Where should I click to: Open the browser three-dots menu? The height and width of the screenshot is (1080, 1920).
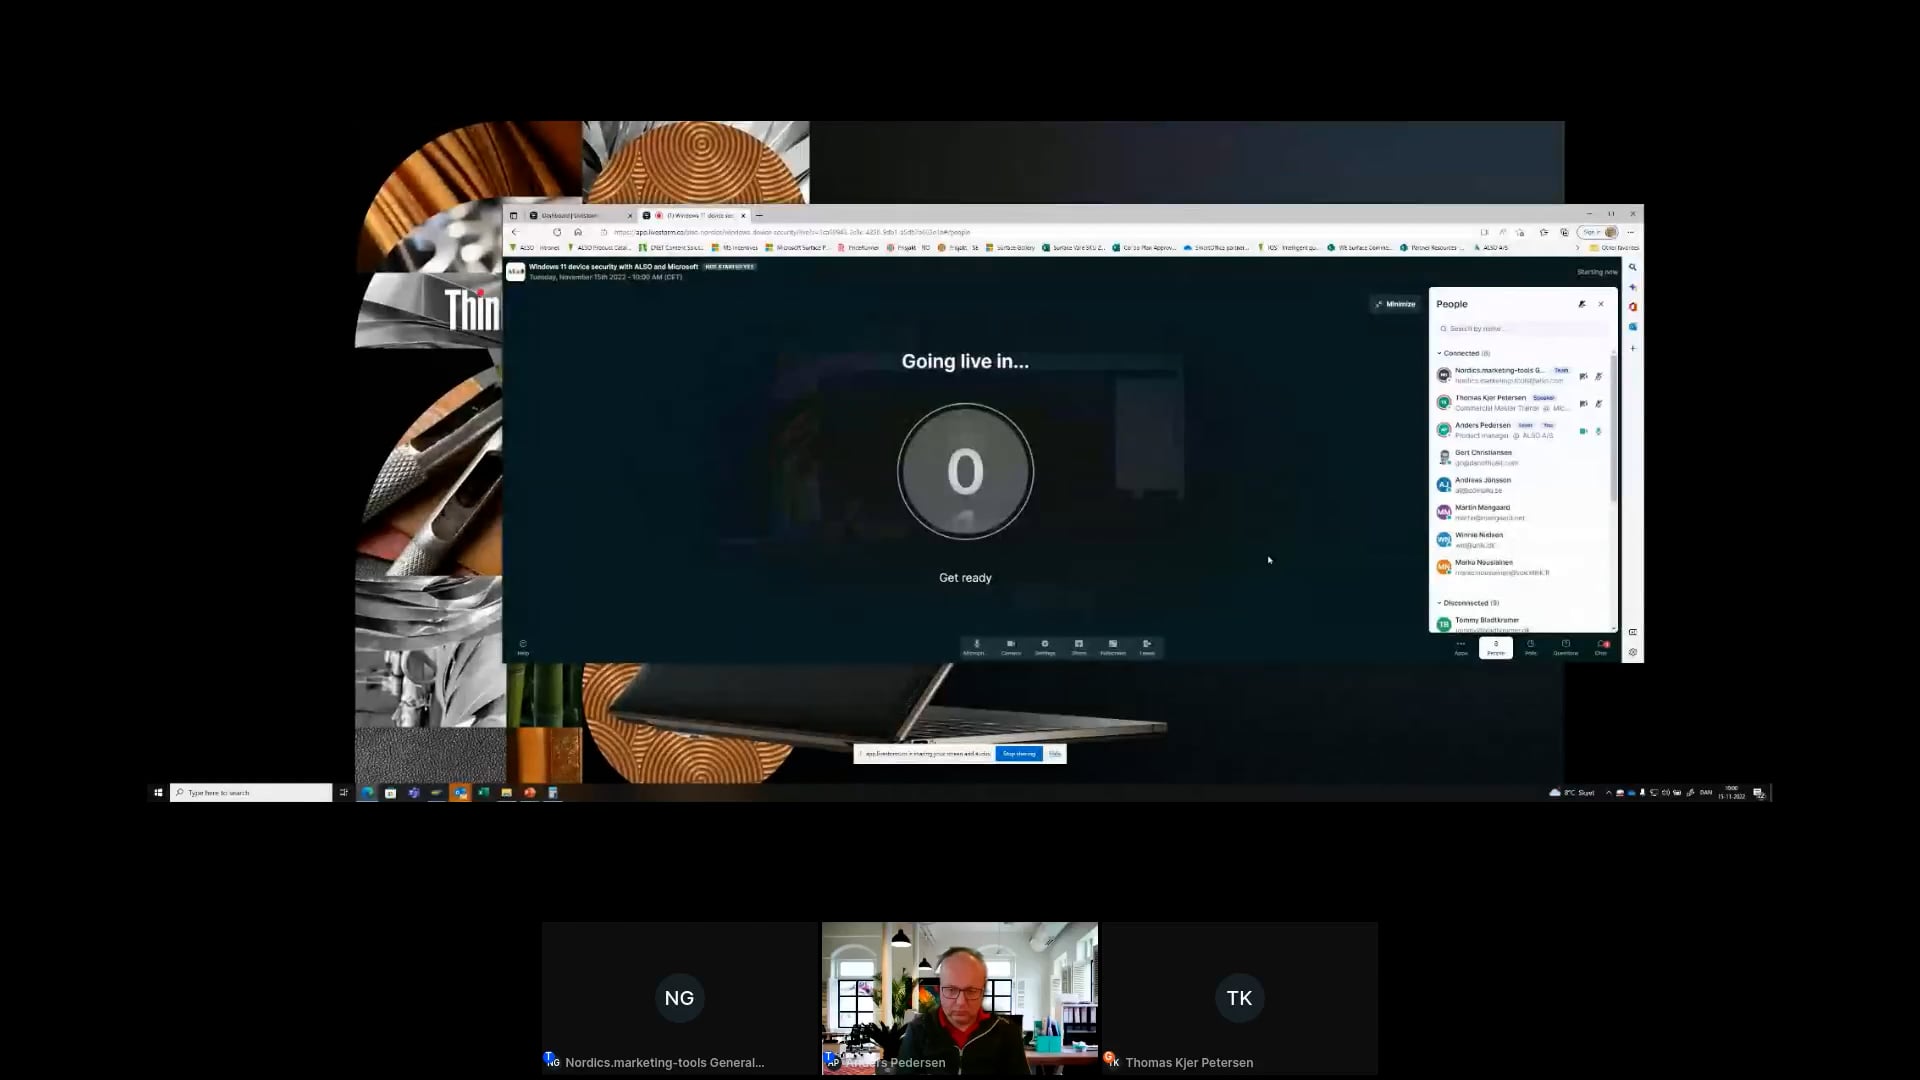point(1631,232)
